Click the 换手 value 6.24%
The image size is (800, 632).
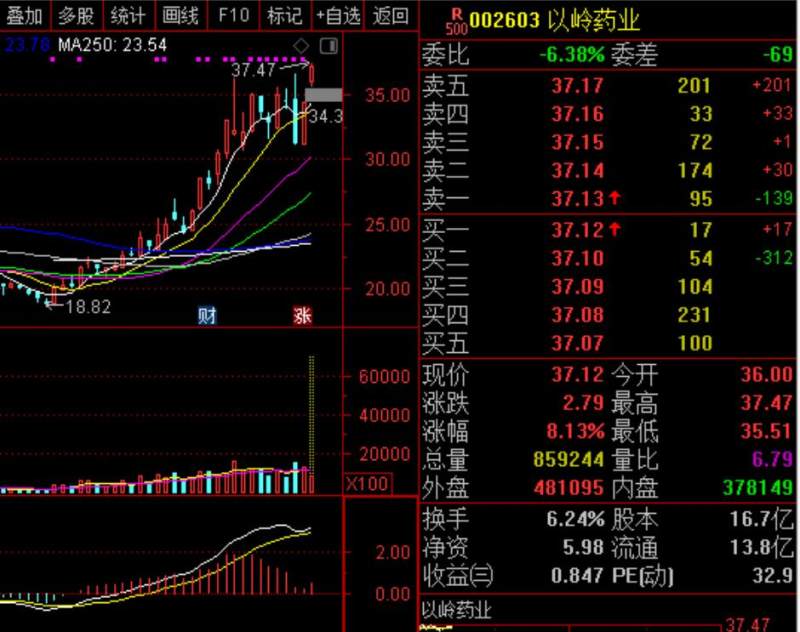pos(576,519)
